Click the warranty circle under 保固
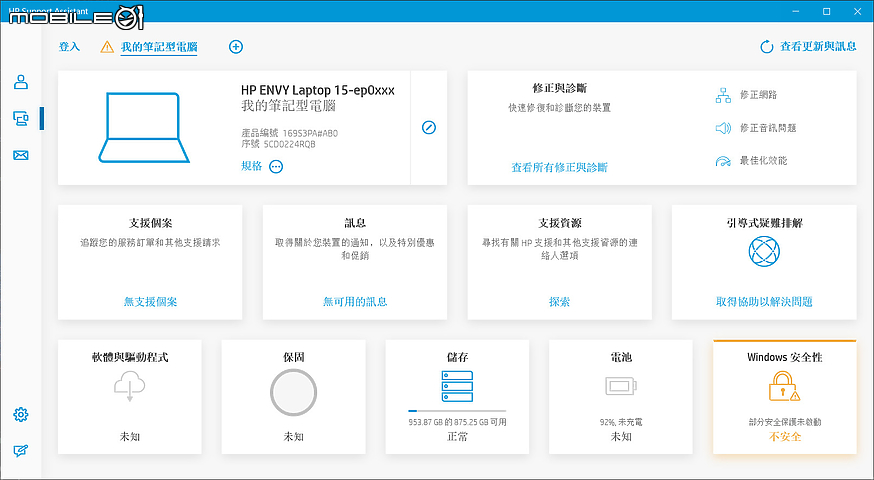The width and height of the screenshot is (874, 480). click(293, 392)
